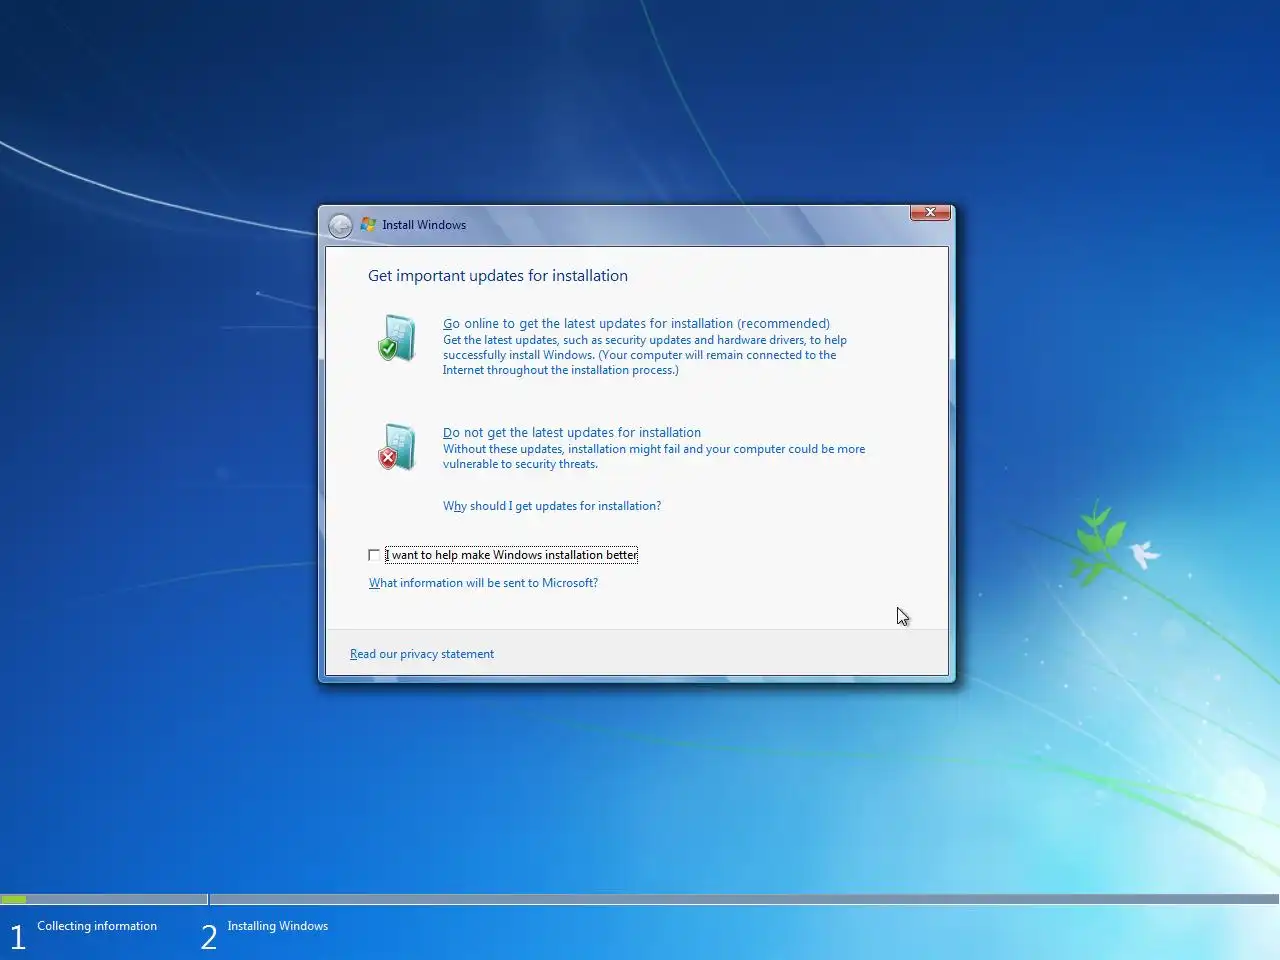
Task: Click the Get important updates heading
Action: click(498, 276)
